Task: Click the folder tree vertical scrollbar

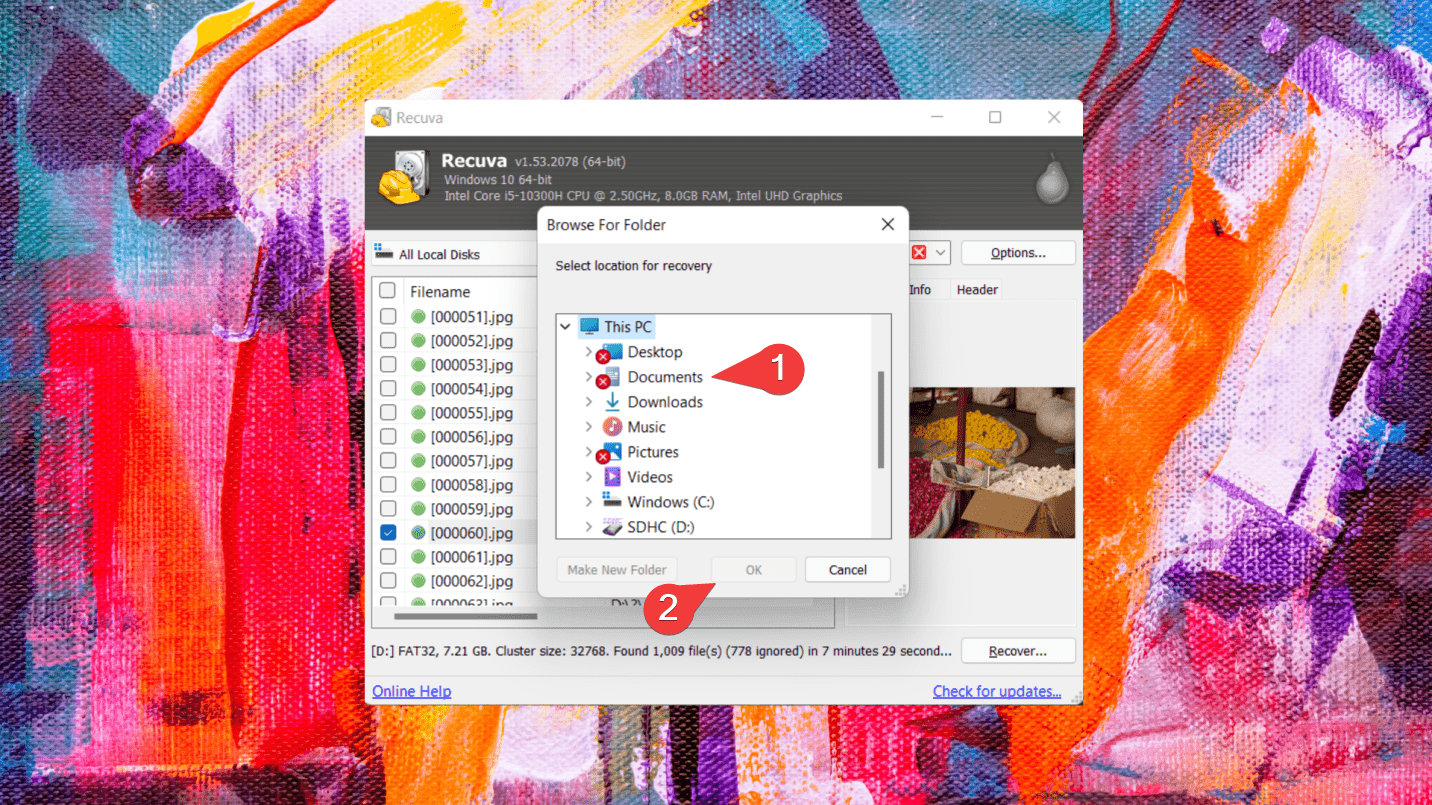Action: [881, 420]
